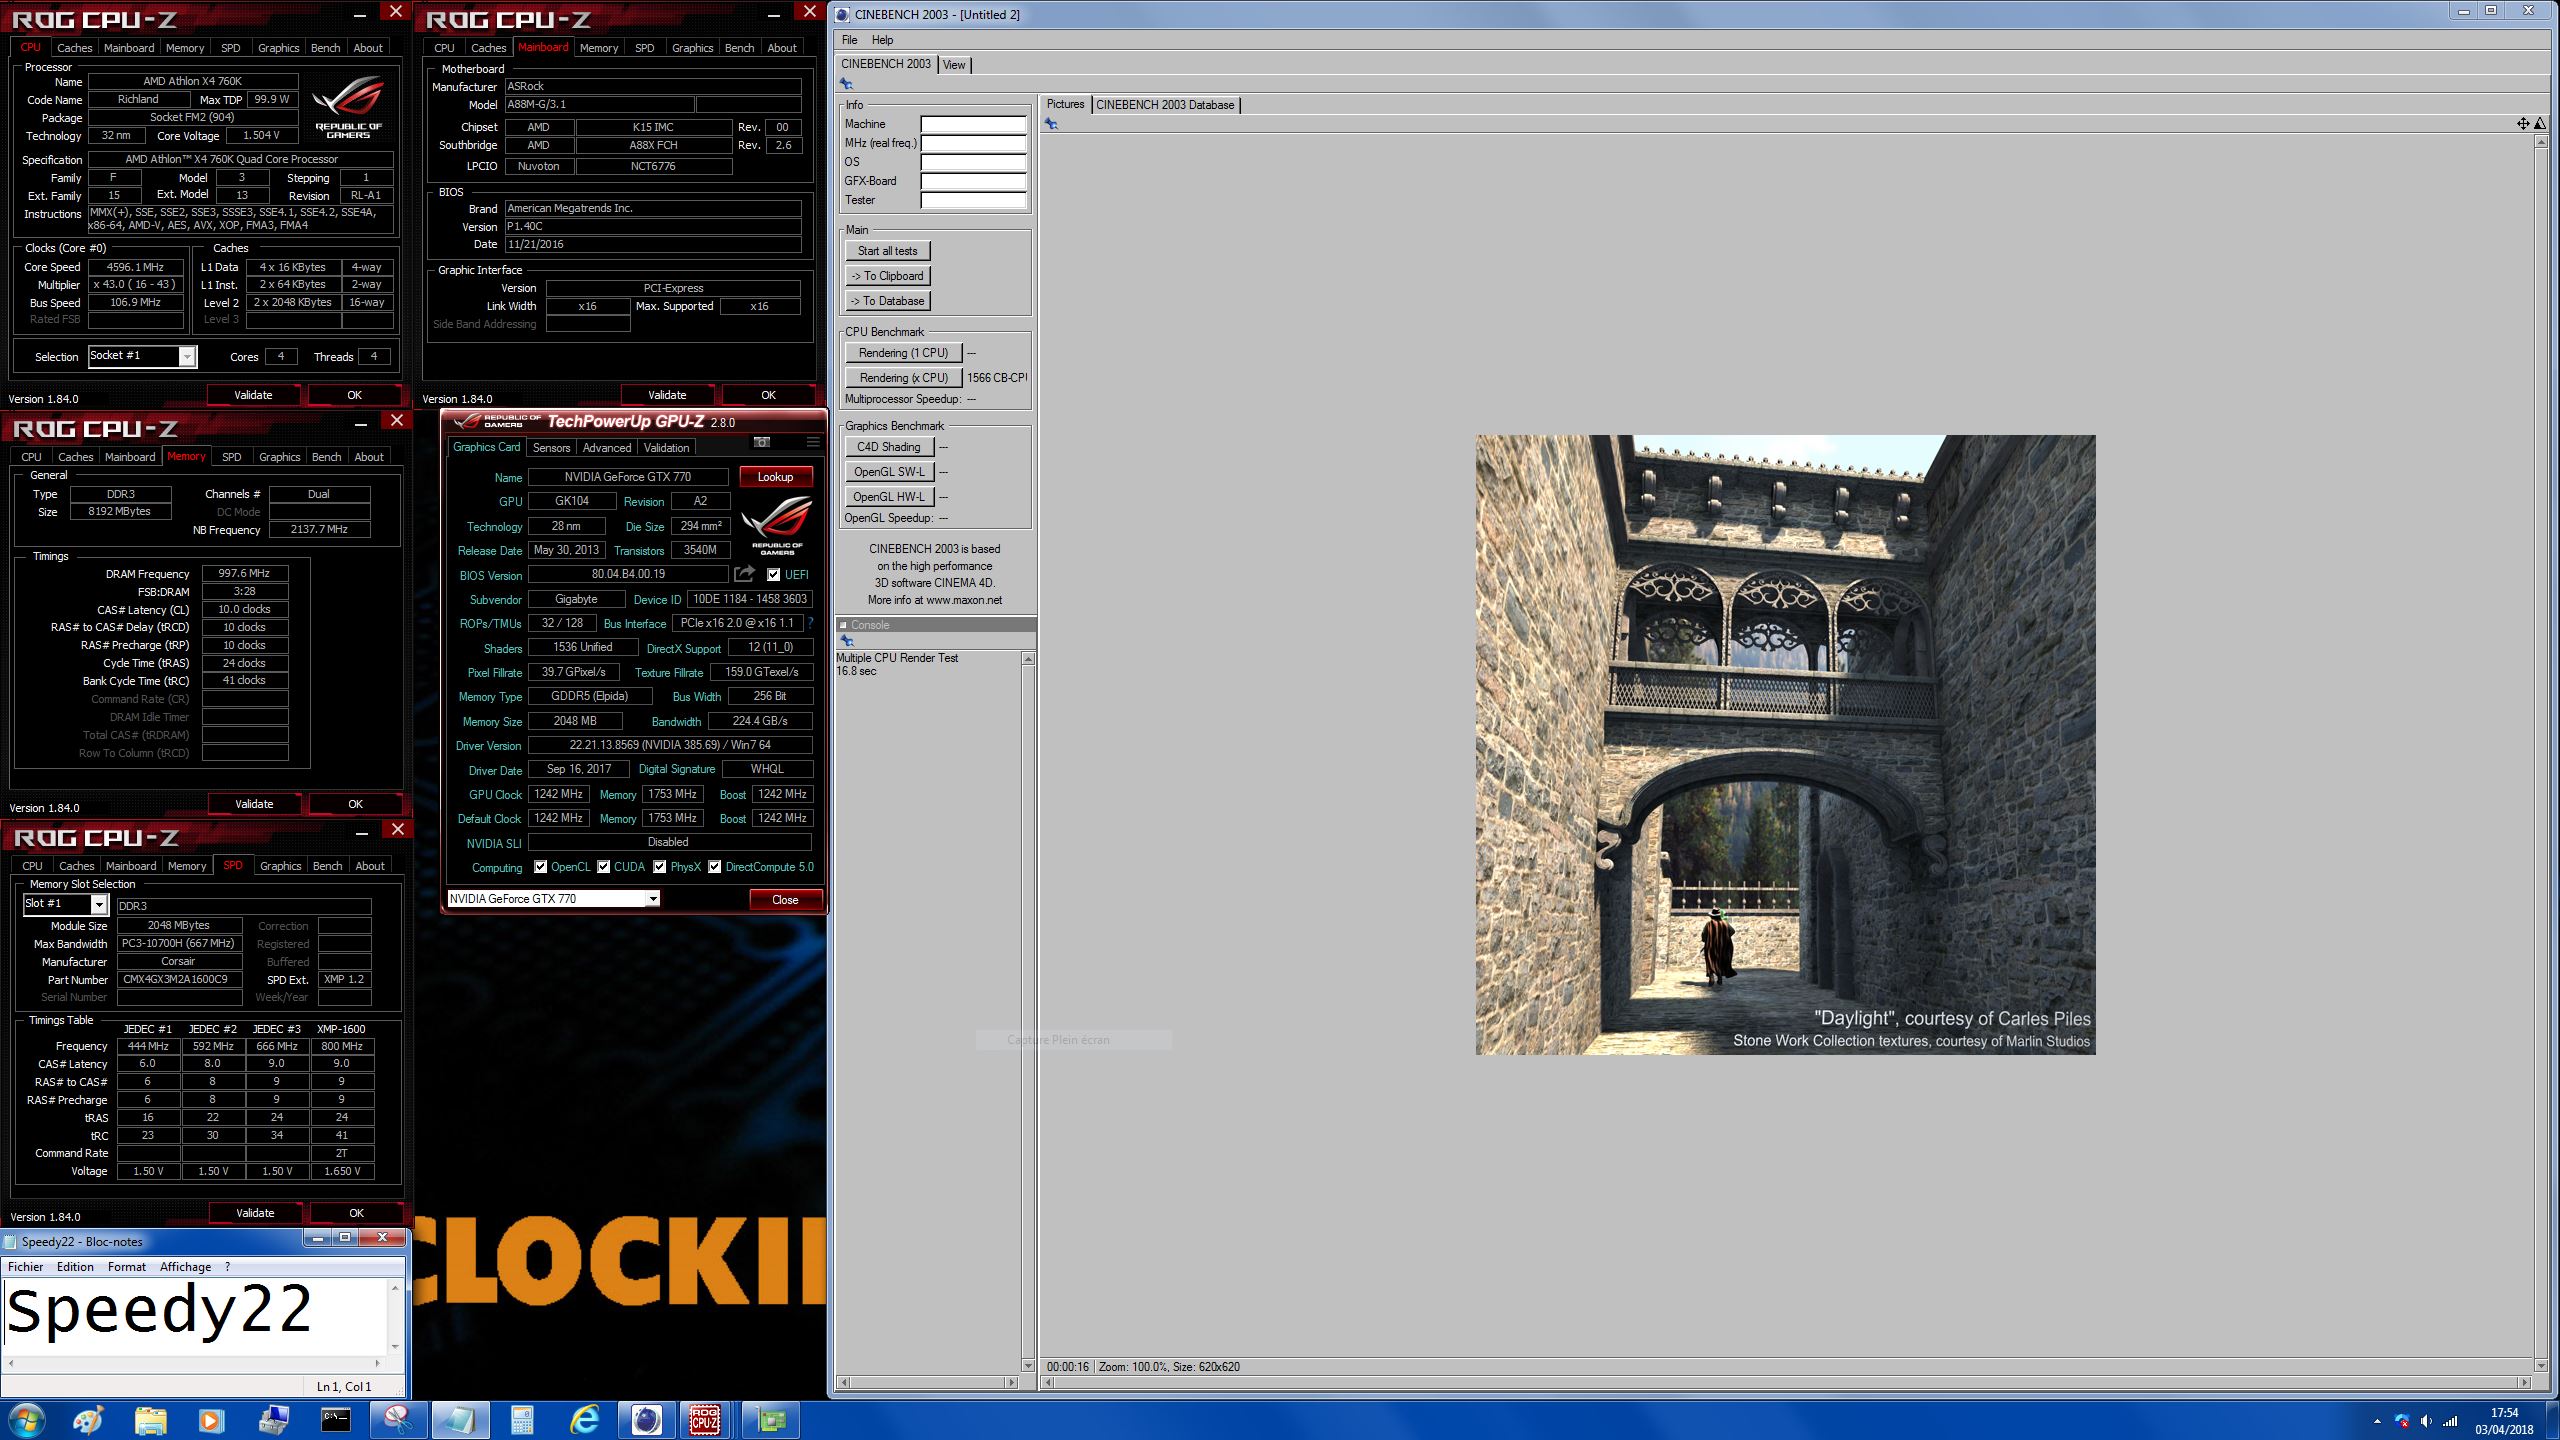
Task: Click the rendered Daylight image thumbnail
Action: click(1785, 744)
